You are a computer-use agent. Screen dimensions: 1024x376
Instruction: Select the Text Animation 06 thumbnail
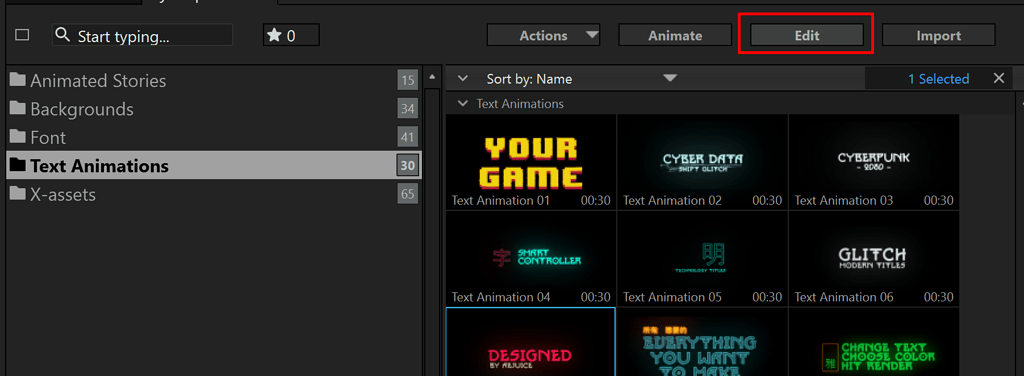click(874, 258)
